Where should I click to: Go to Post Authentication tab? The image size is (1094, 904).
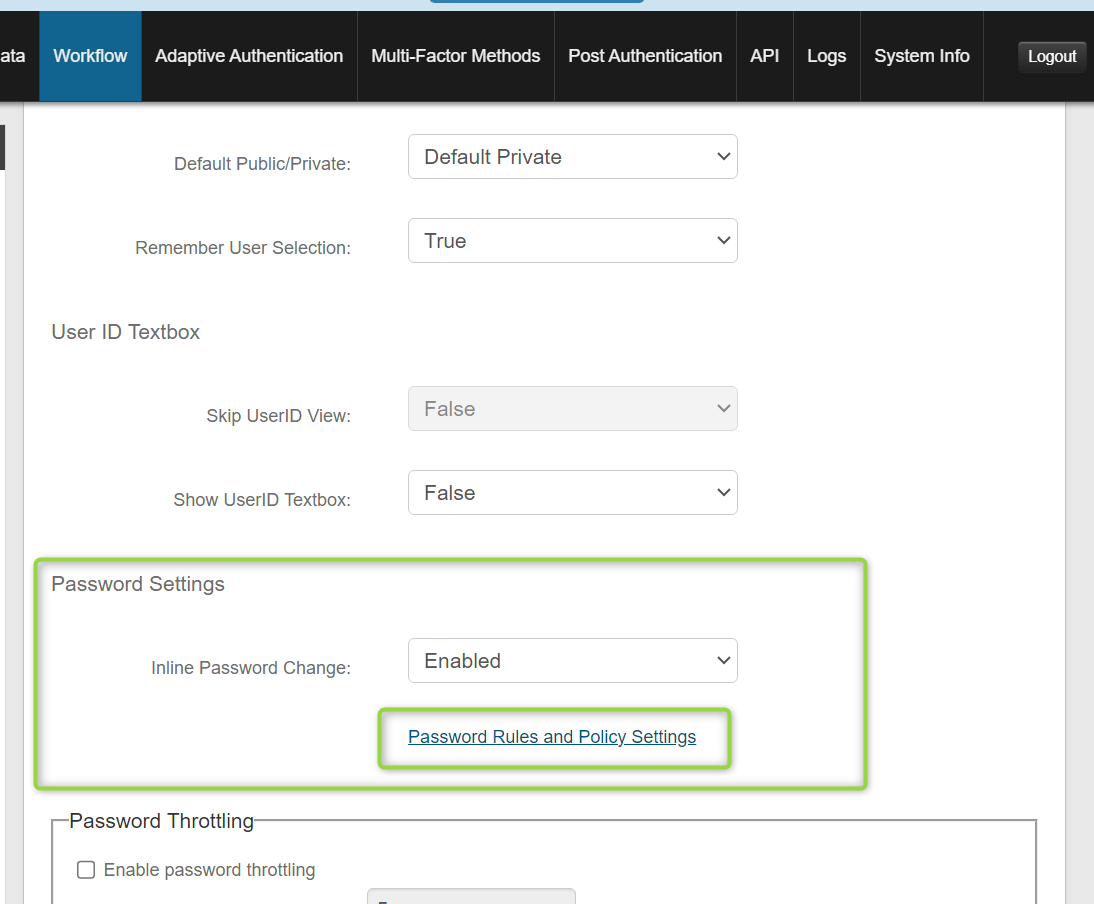pos(645,56)
